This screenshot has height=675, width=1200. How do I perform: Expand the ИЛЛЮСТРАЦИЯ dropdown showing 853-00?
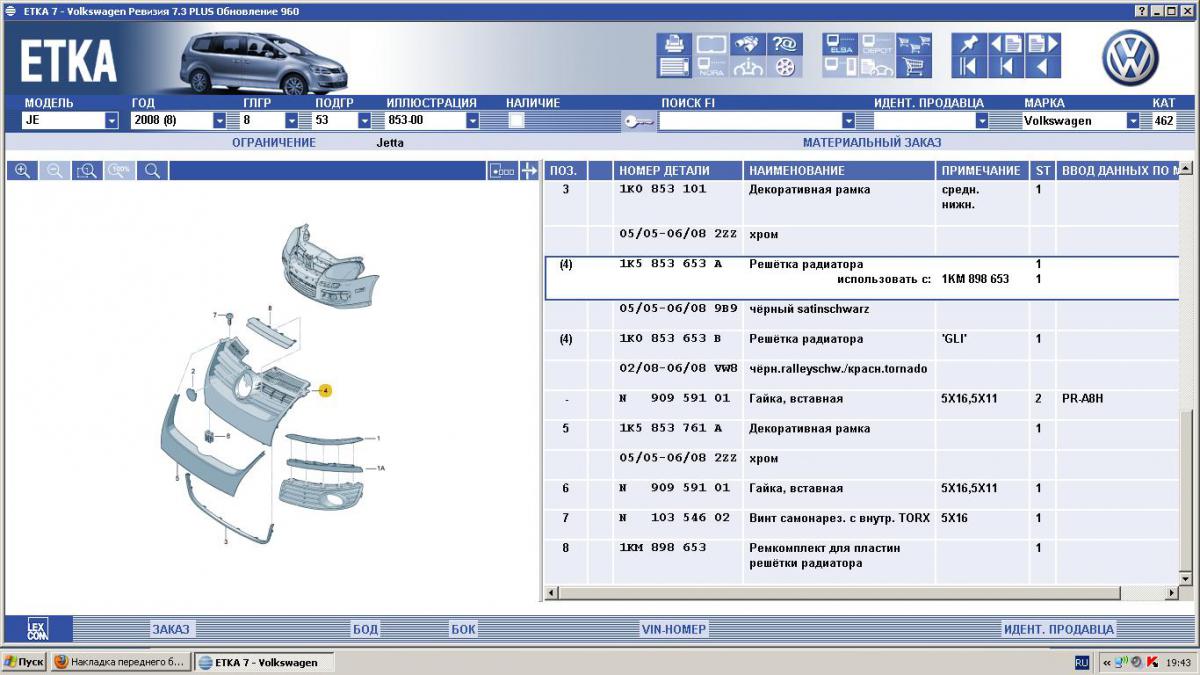tap(471, 121)
